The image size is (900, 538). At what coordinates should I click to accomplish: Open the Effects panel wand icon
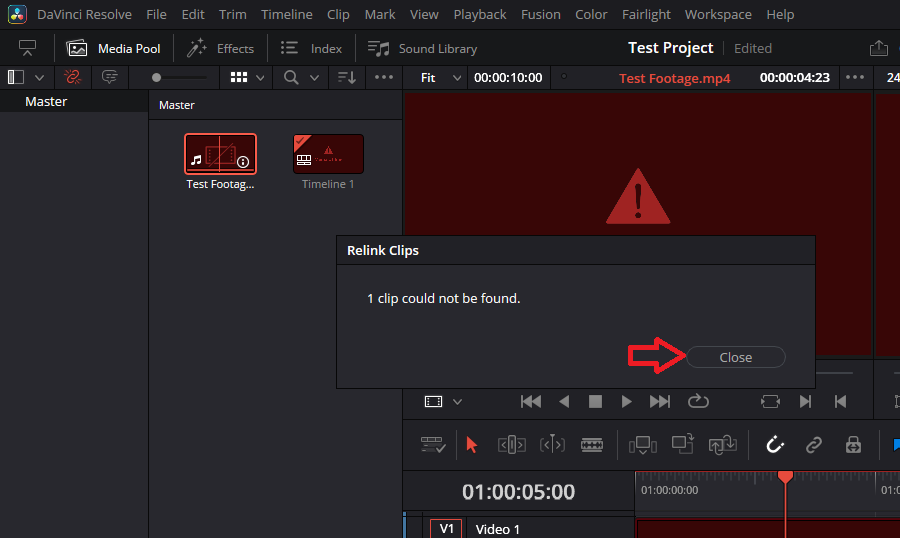(x=197, y=48)
